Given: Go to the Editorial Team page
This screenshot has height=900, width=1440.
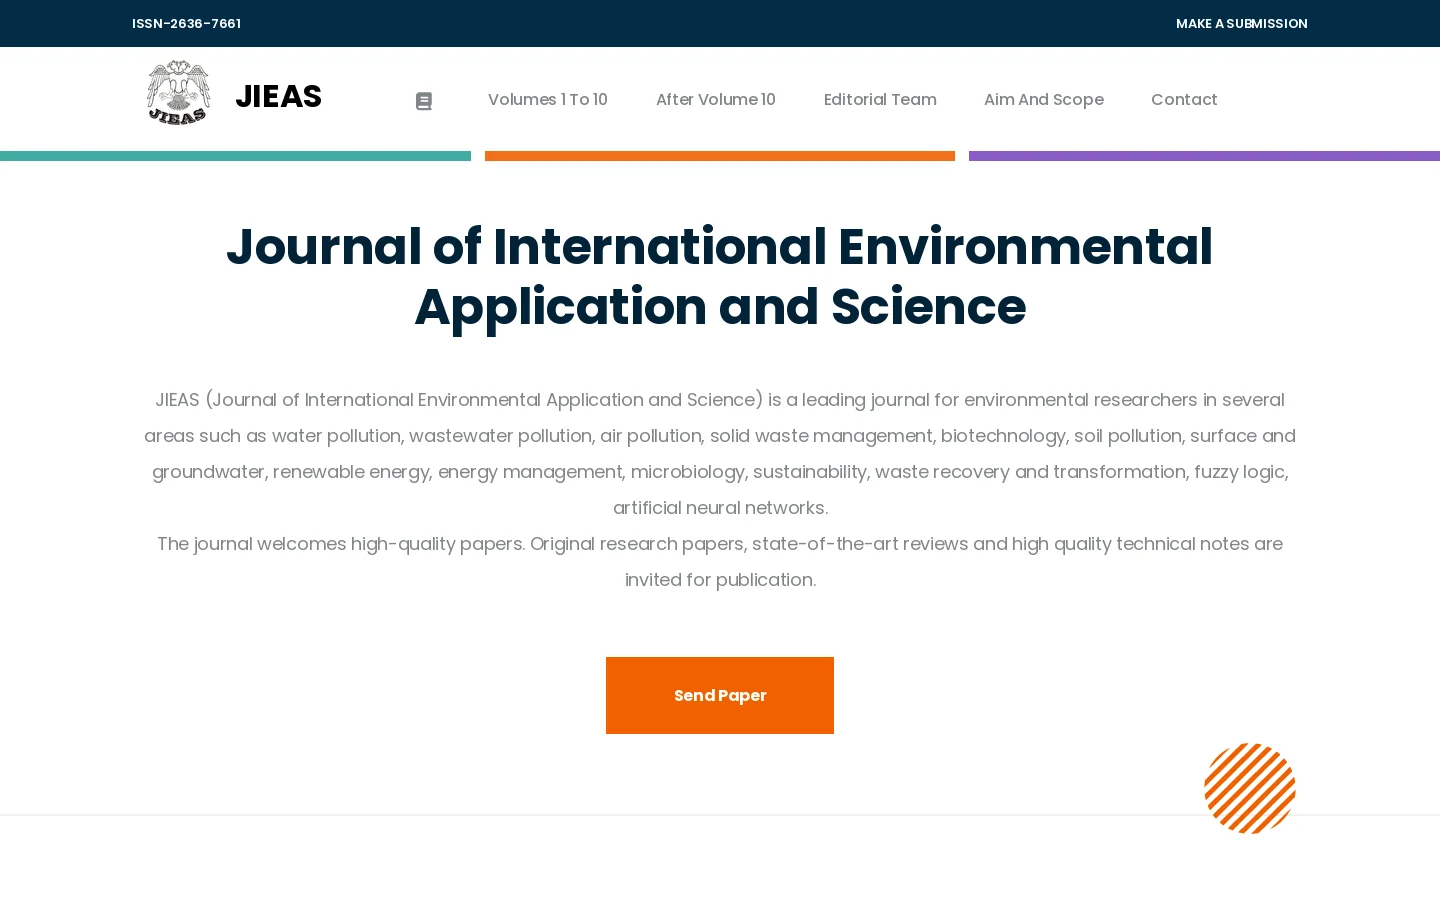Looking at the screenshot, I should pyautogui.click(x=880, y=99).
